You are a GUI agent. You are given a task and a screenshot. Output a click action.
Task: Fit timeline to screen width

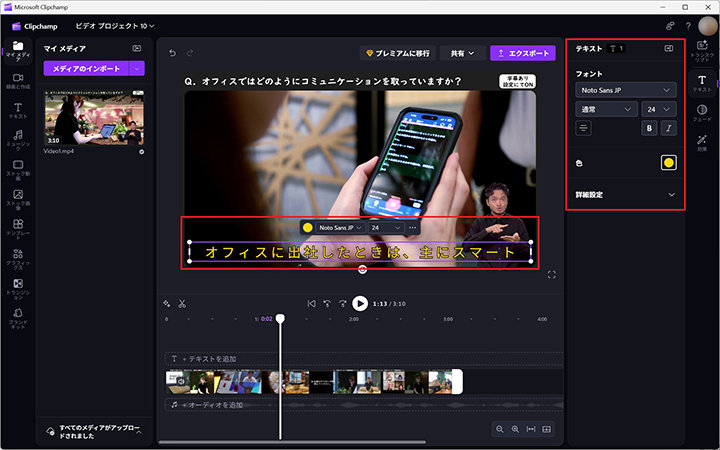tap(531, 429)
